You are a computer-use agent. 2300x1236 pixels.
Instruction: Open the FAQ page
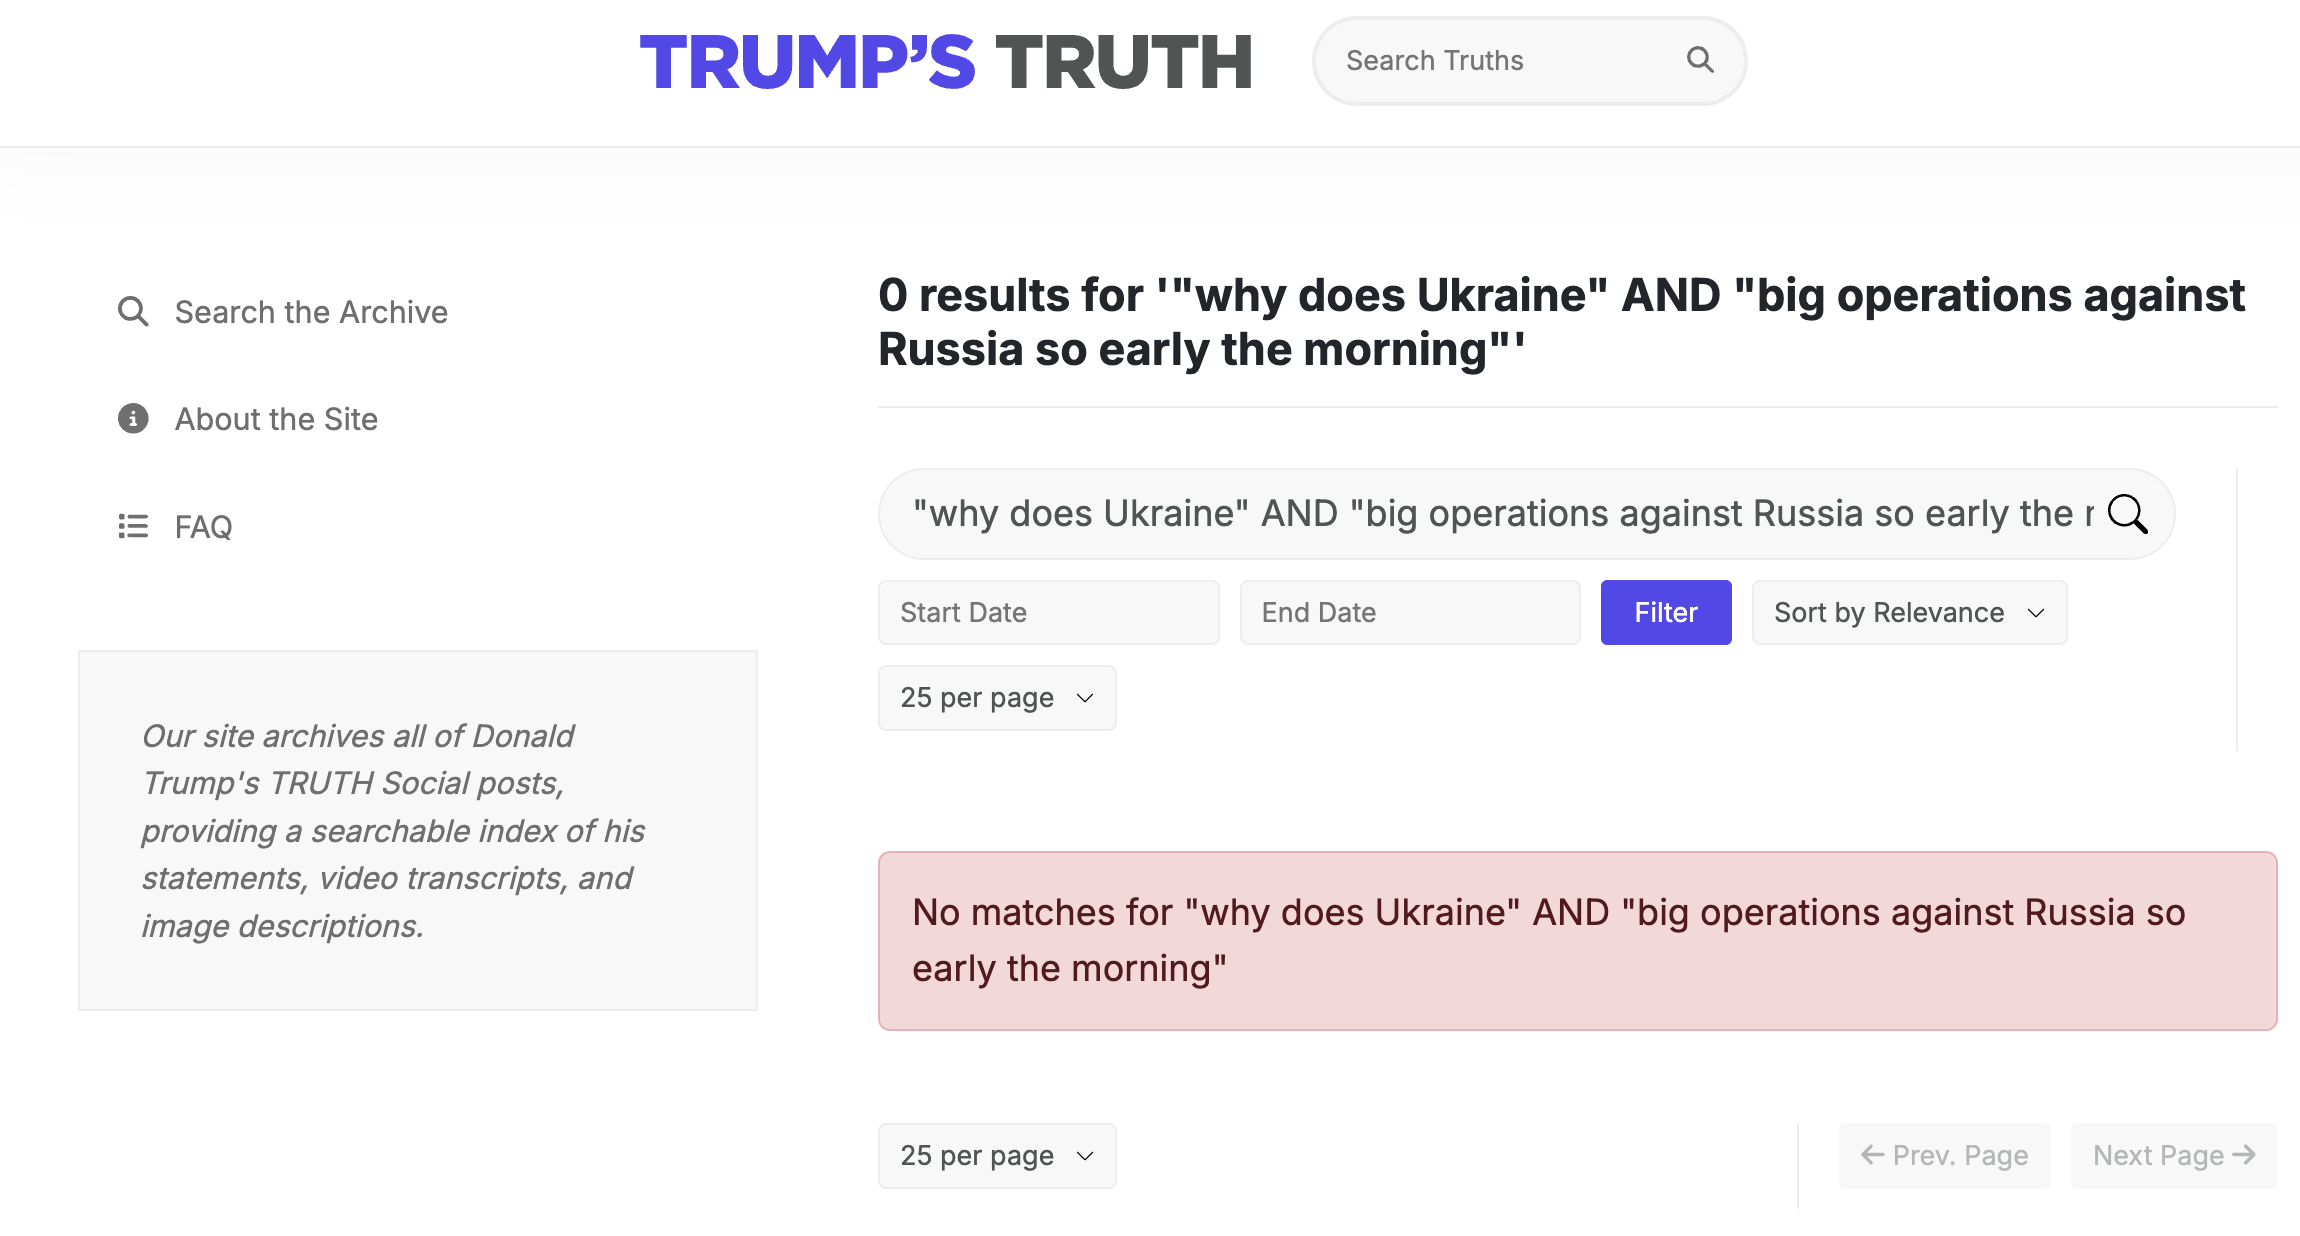pos(203,527)
